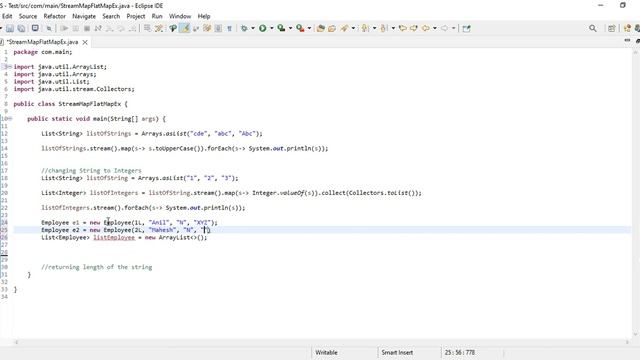Click the Coverage launch icon
This screenshot has width=640, height=360.
click(281, 28)
